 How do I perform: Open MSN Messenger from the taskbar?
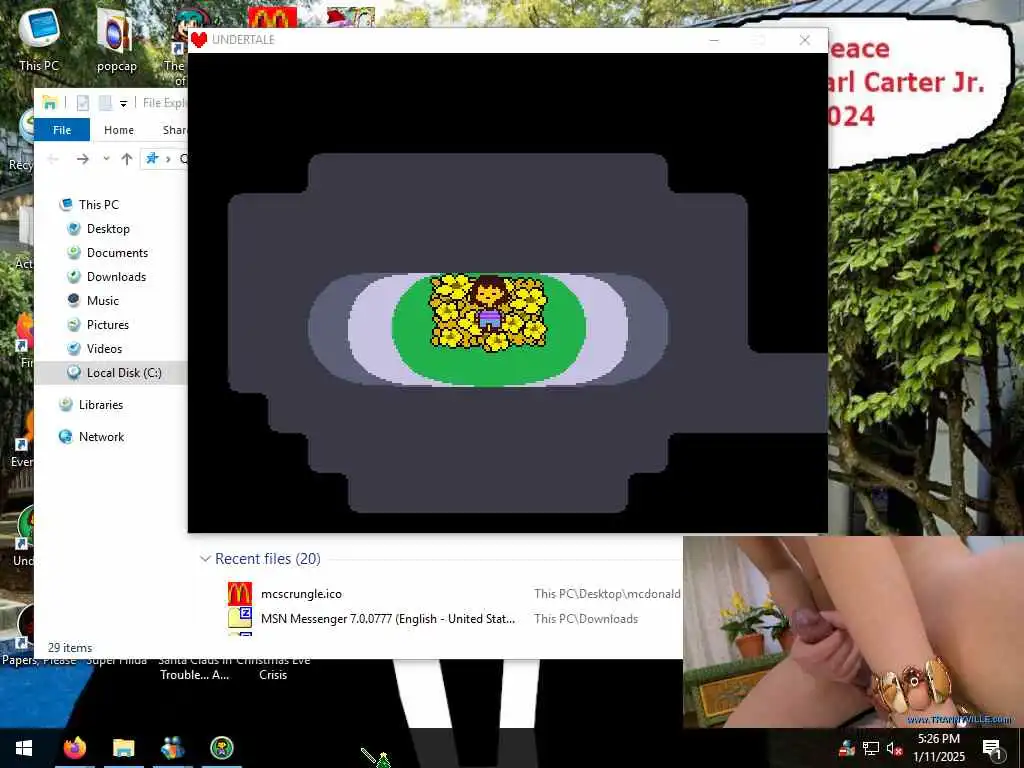click(x=172, y=748)
